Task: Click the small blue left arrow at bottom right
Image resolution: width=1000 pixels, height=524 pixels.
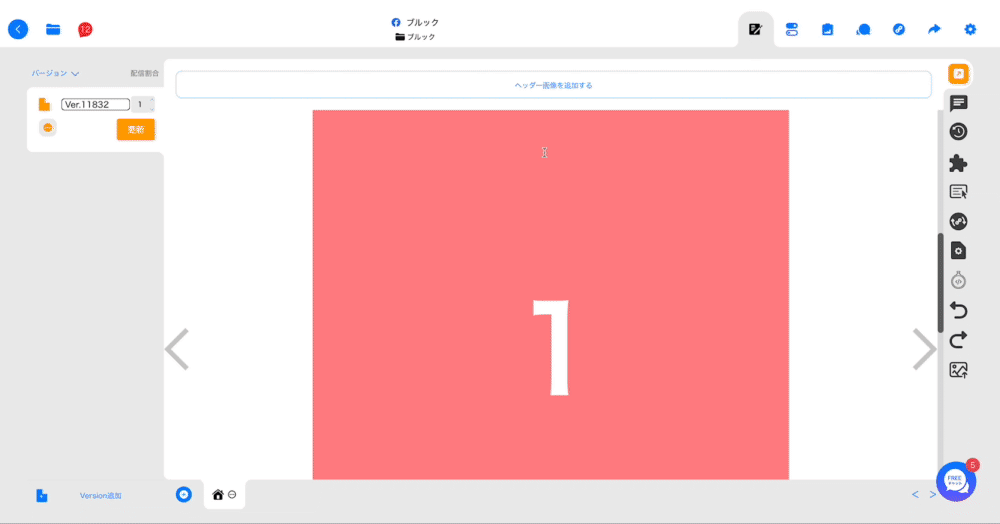Action: click(x=915, y=495)
